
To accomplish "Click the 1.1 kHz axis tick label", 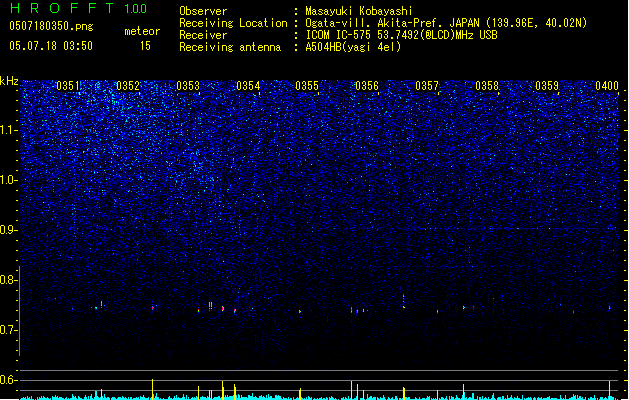I will 8,130.
